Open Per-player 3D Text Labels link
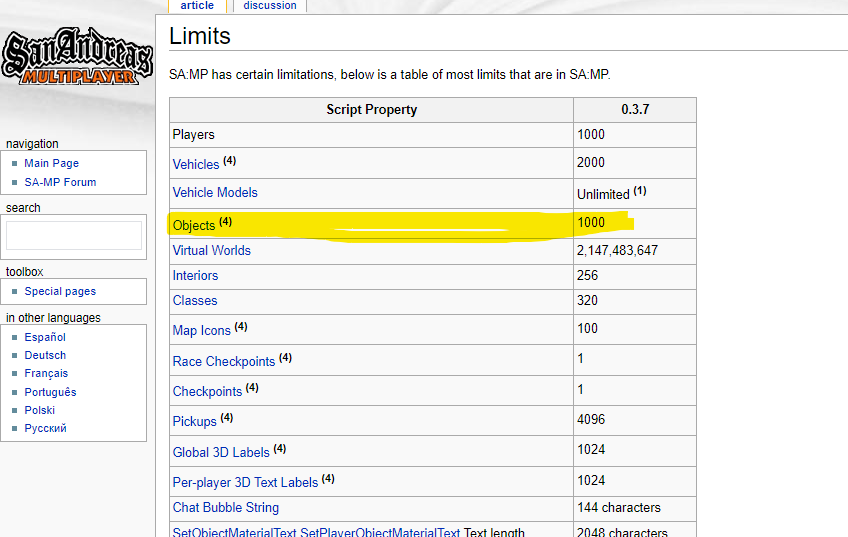848x537 pixels. pos(245,482)
